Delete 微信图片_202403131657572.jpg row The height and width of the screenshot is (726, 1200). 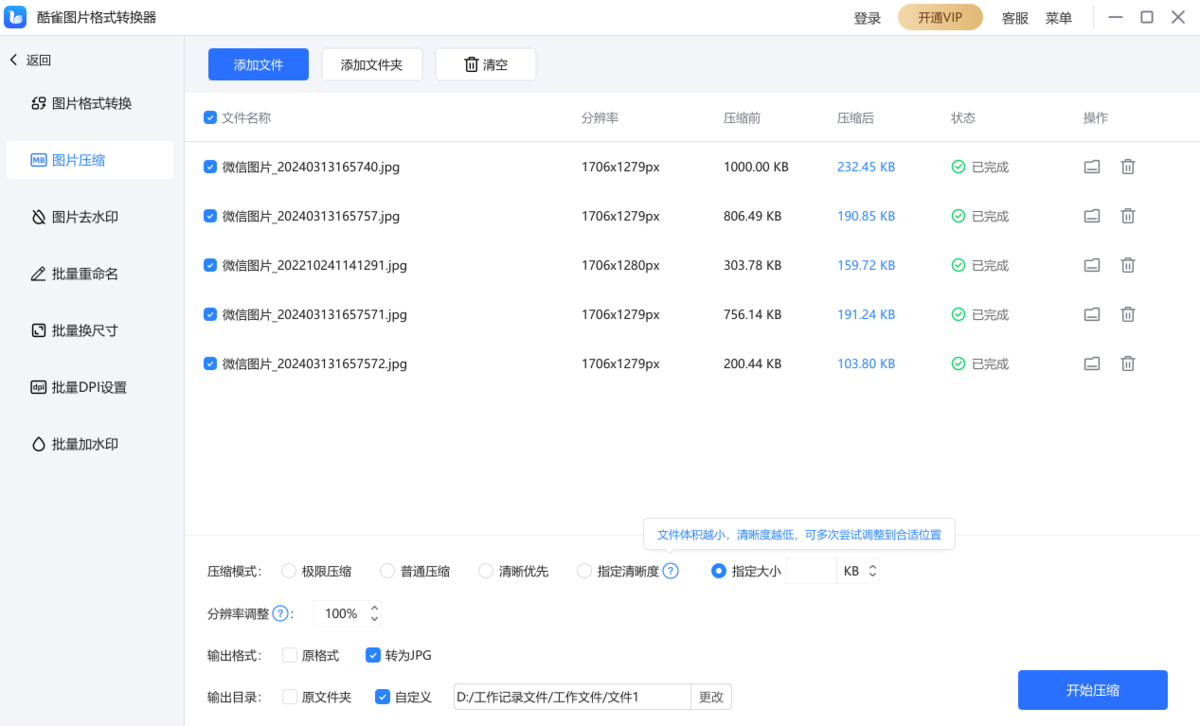[x=1127, y=363]
